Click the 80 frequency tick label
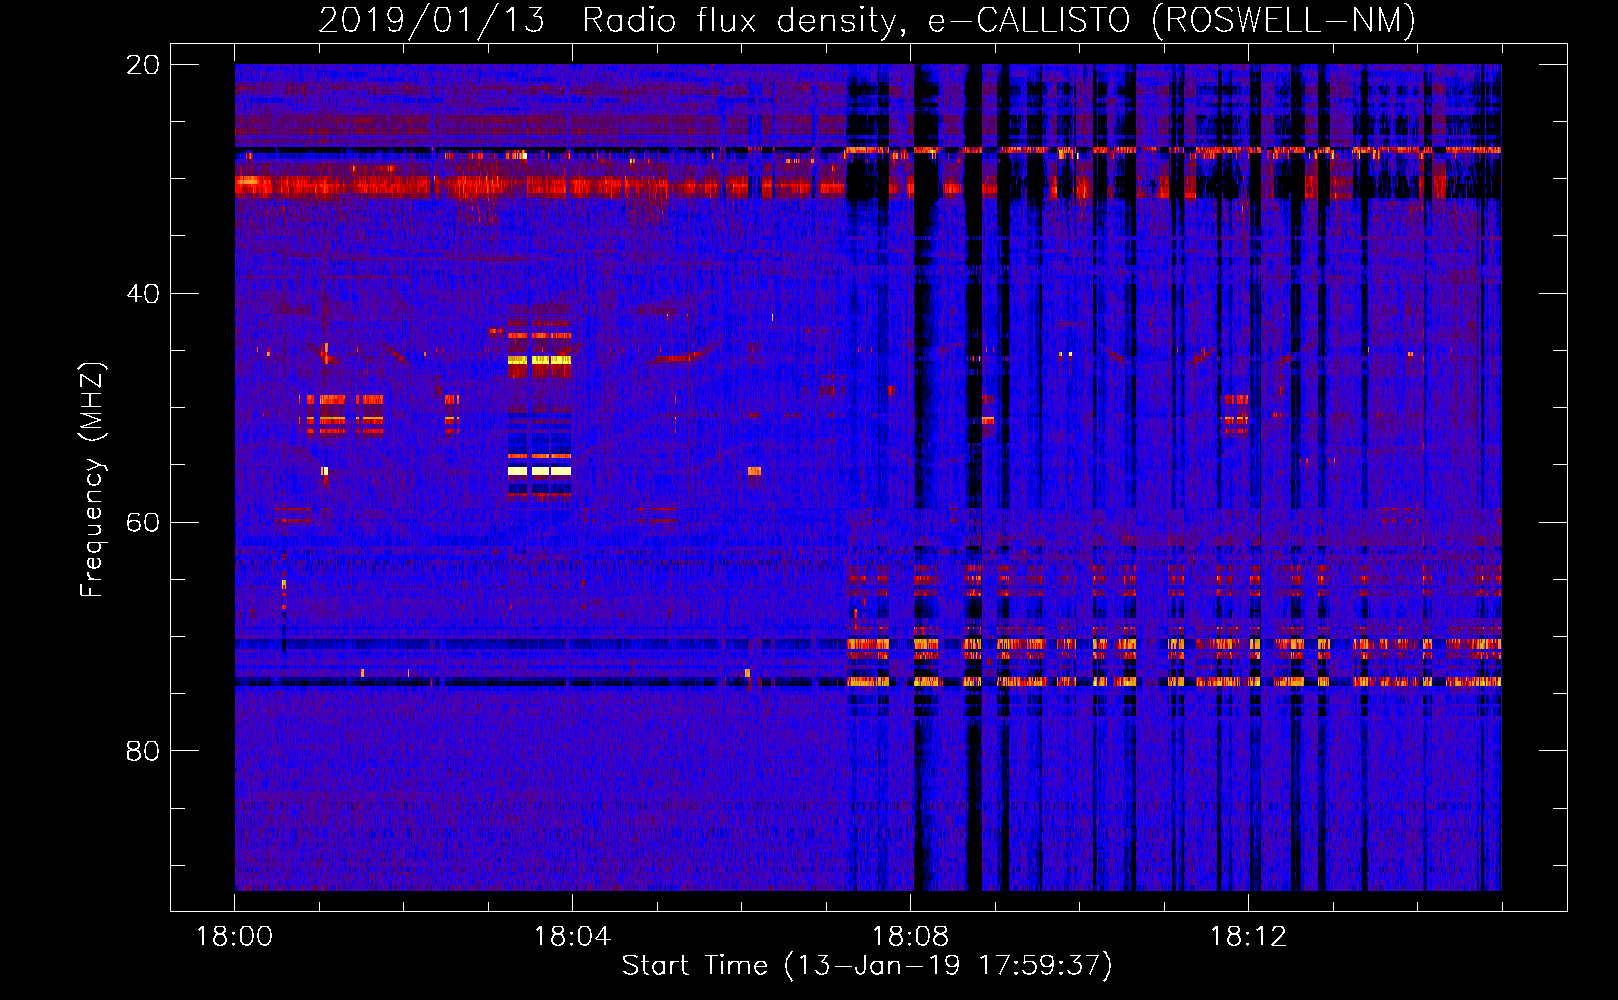Image resolution: width=1618 pixels, height=1000 pixels. [x=143, y=751]
